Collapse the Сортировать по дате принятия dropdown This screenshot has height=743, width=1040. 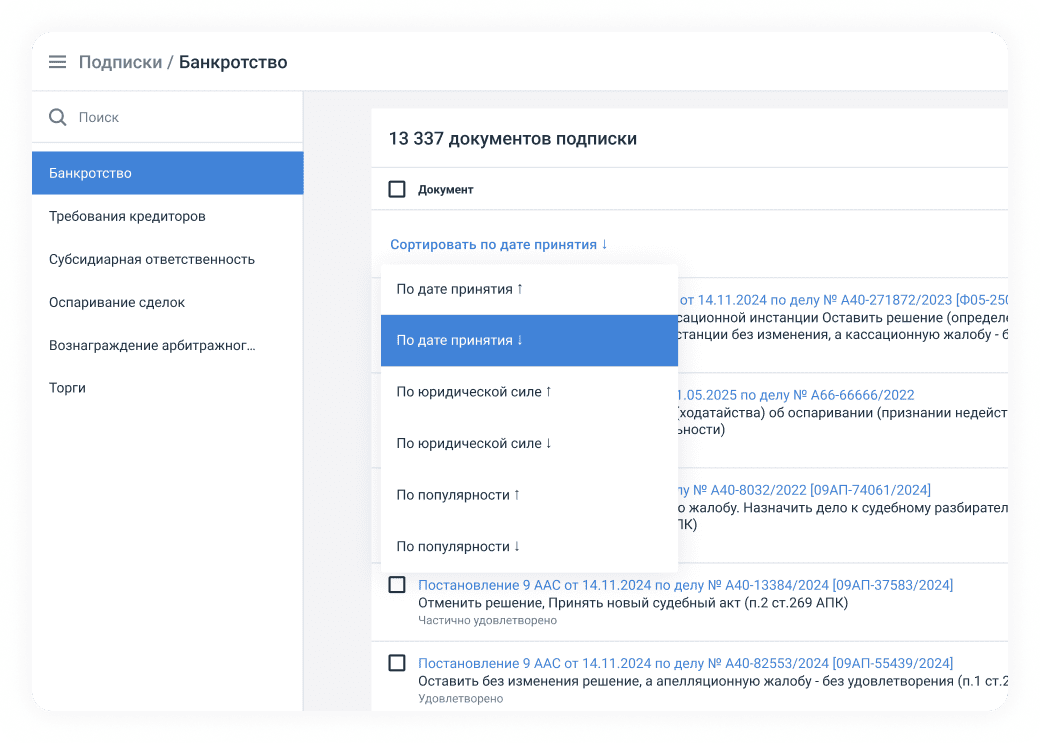coord(498,244)
